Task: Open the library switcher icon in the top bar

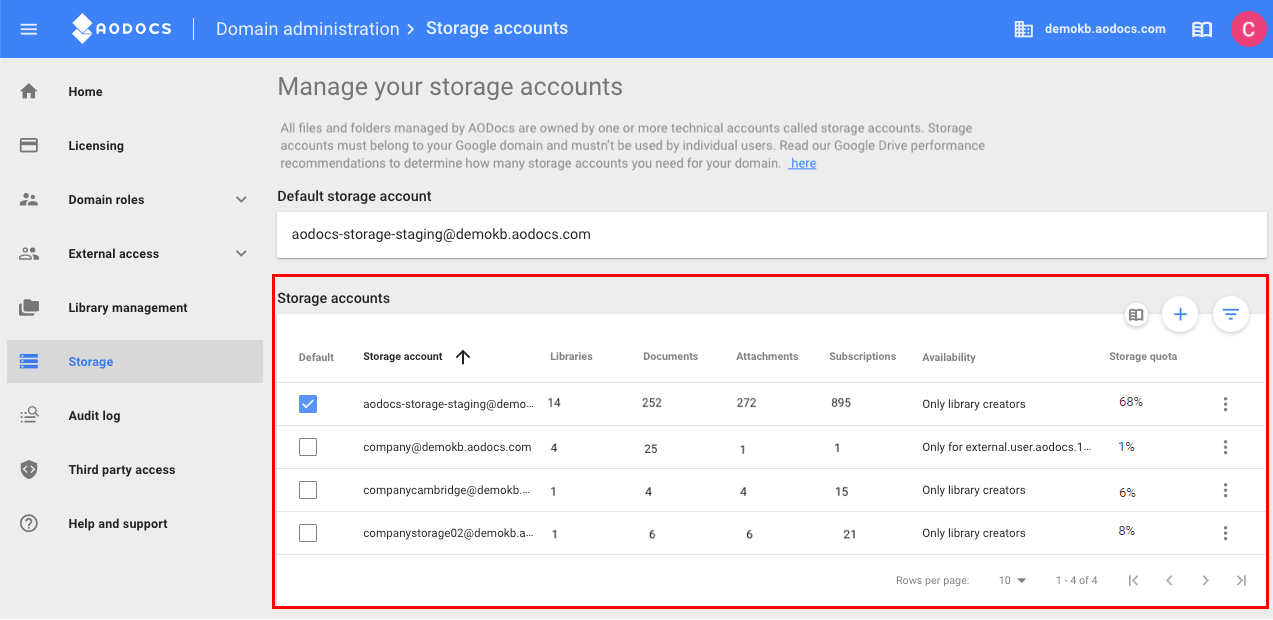Action: (x=1201, y=29)
